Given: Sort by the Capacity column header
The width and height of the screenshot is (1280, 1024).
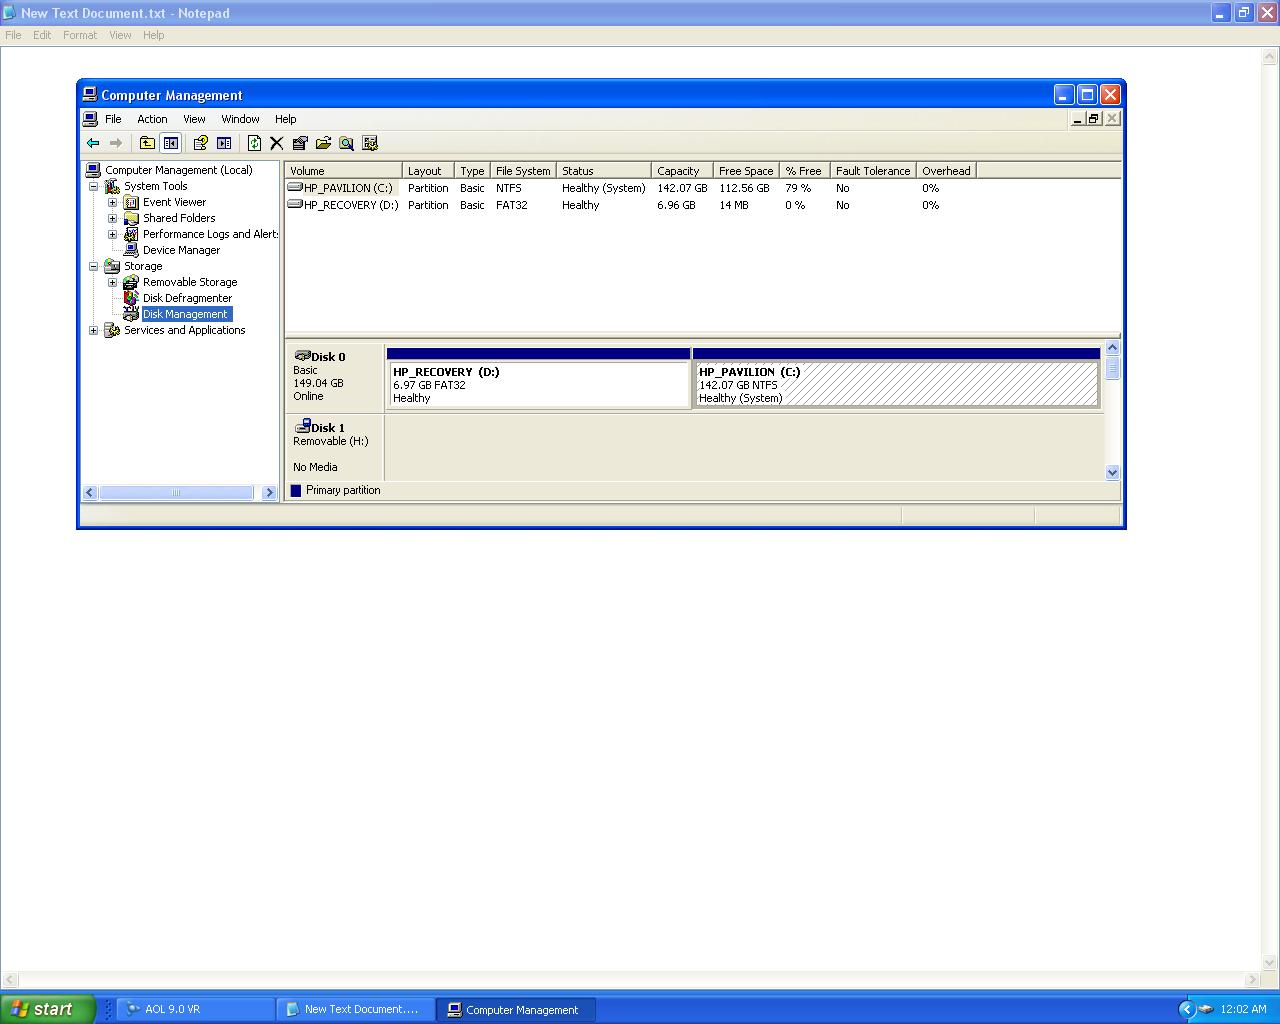Looking at the screenshot, I should coord(682,171).
